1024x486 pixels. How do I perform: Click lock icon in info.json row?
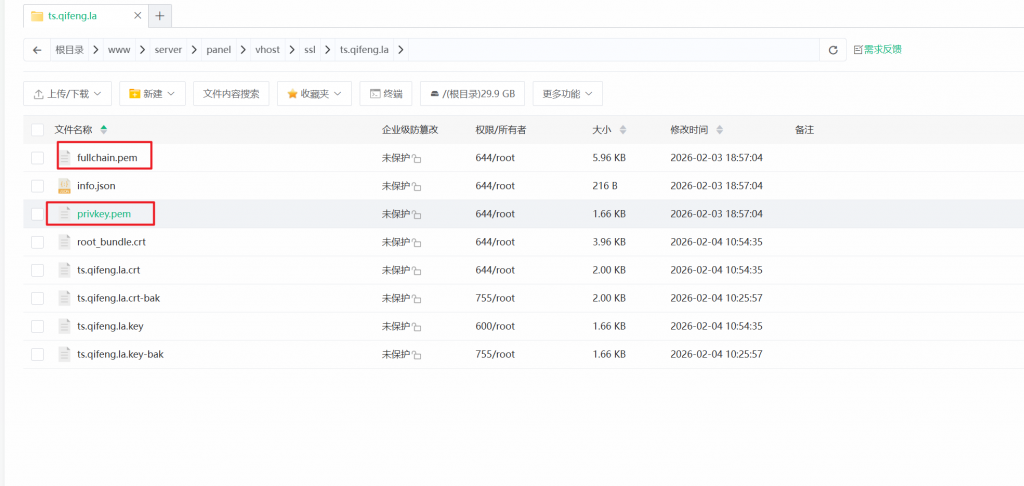coord(417,187)
